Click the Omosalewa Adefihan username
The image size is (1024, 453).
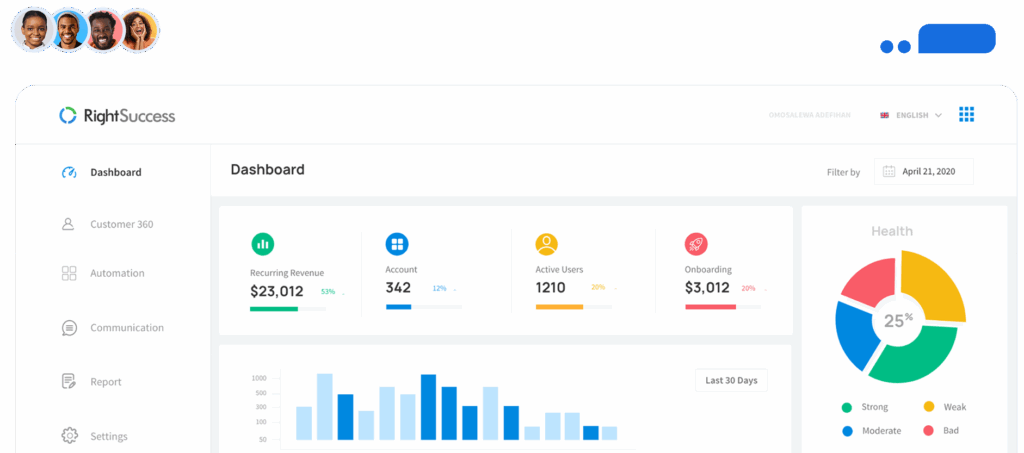tap(809, 115)
